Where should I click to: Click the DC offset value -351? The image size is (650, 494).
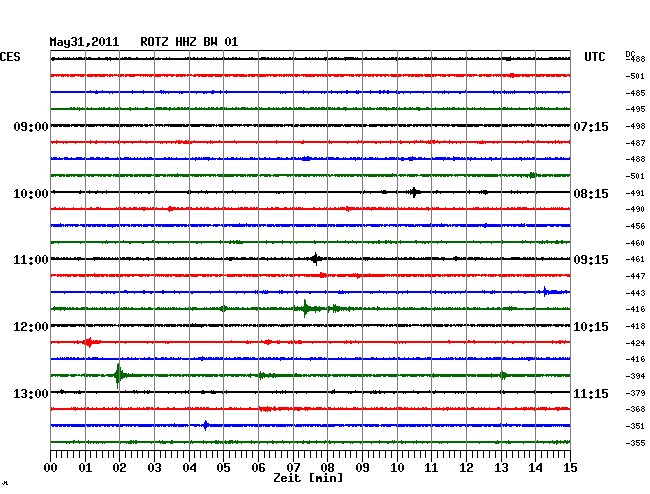635,426
